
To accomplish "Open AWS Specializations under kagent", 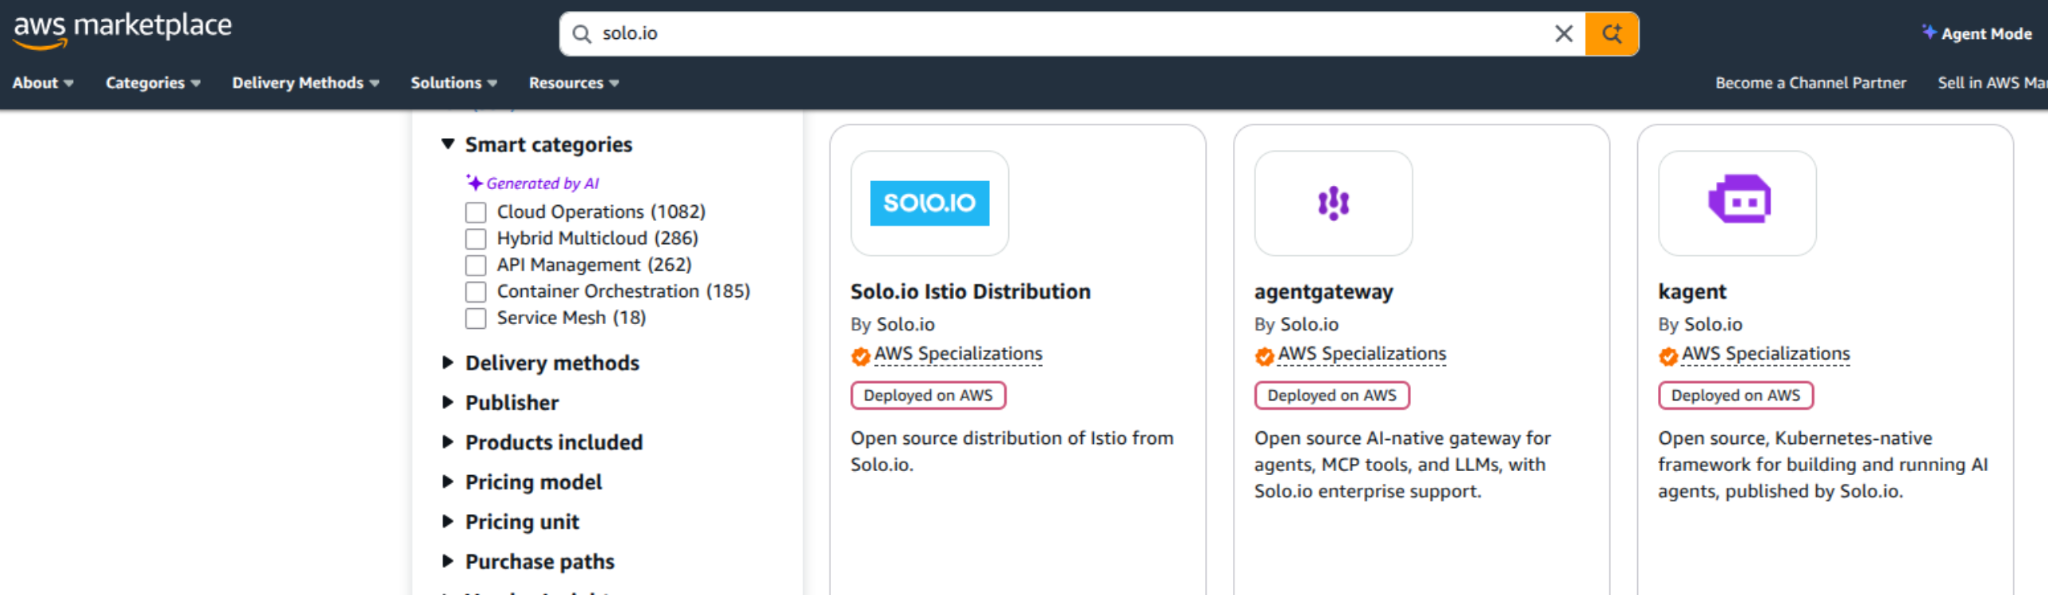I will tap(1766, 354).
